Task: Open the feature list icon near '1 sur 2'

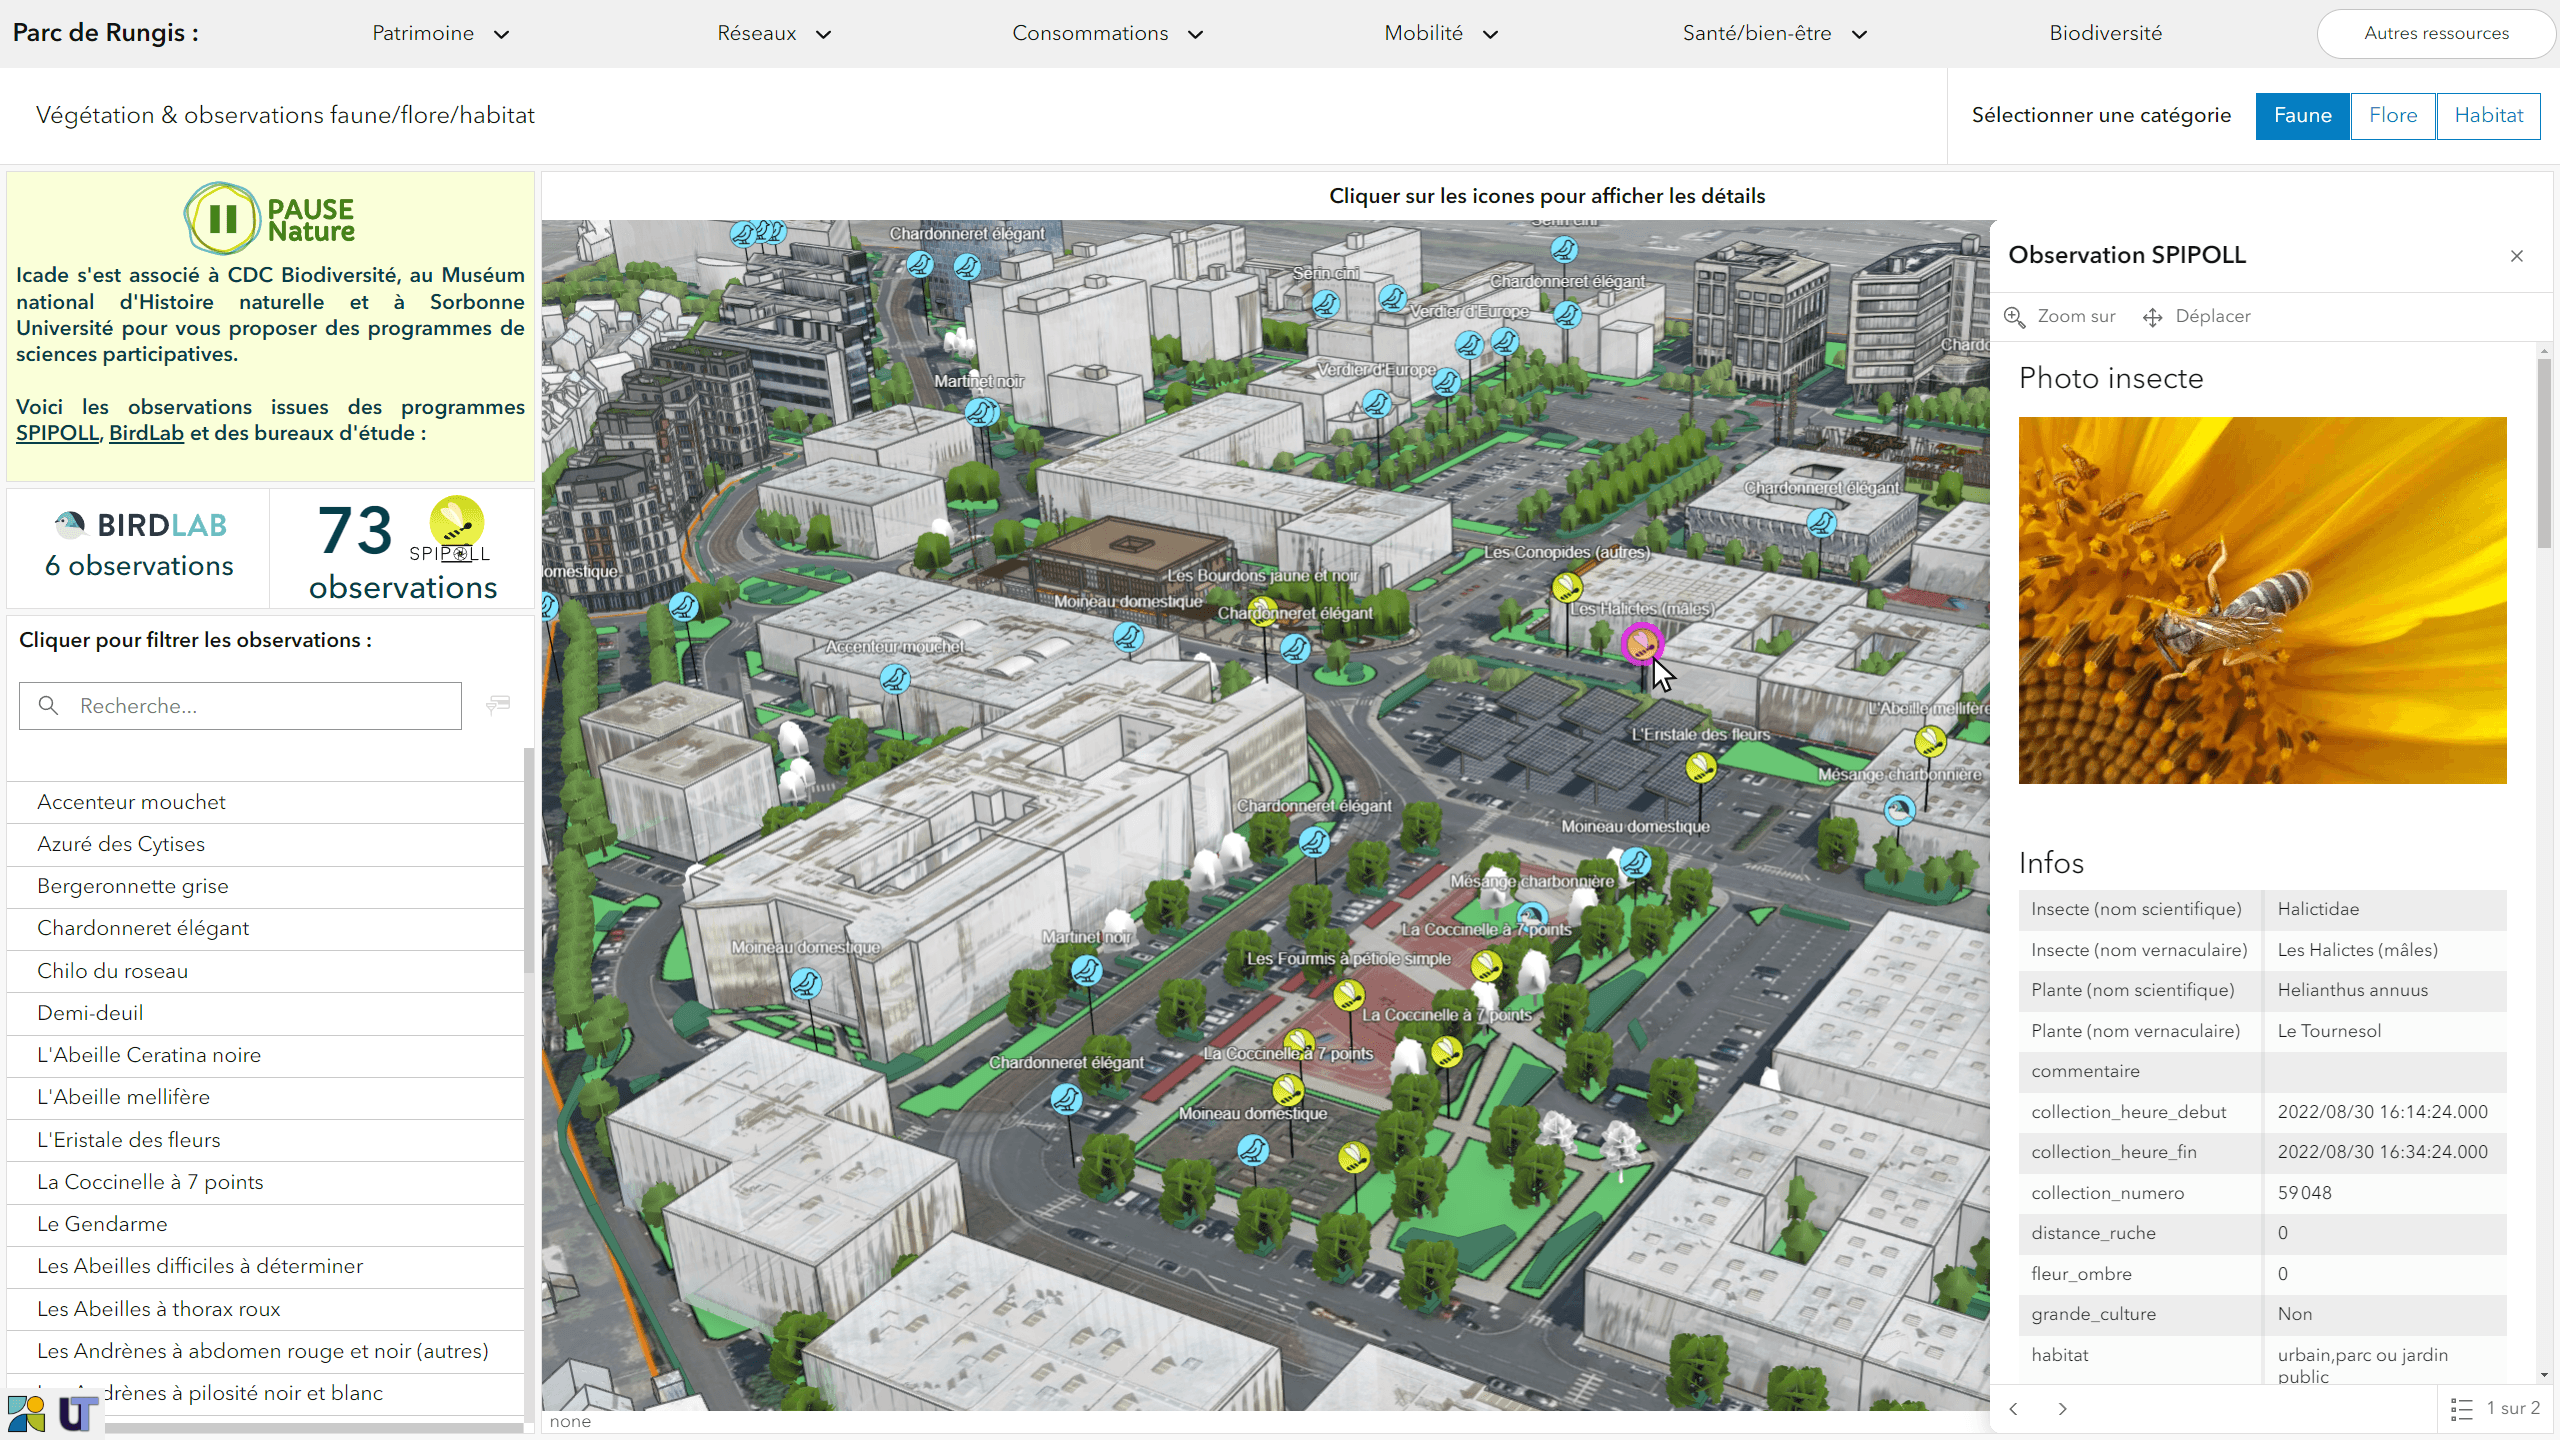Action: (x=2462, y=1408)
